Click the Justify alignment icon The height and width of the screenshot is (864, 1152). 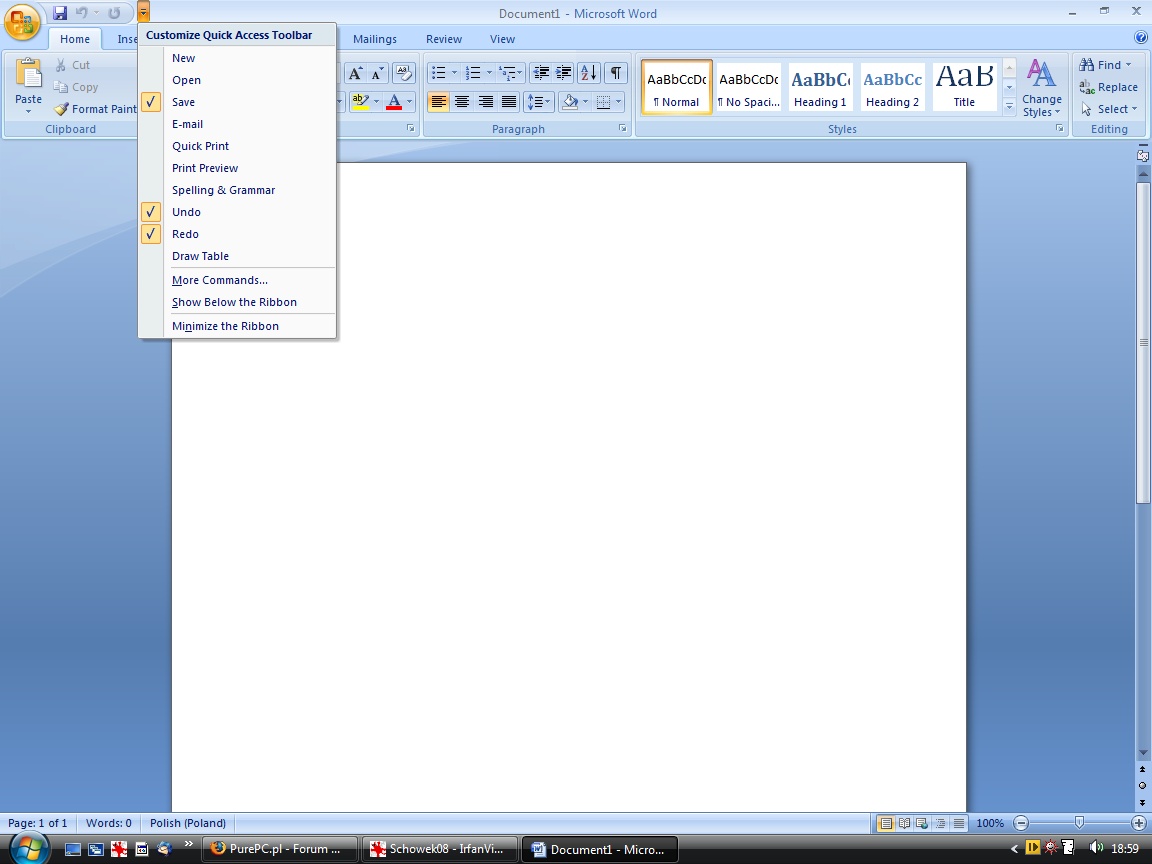pos(509,102)
